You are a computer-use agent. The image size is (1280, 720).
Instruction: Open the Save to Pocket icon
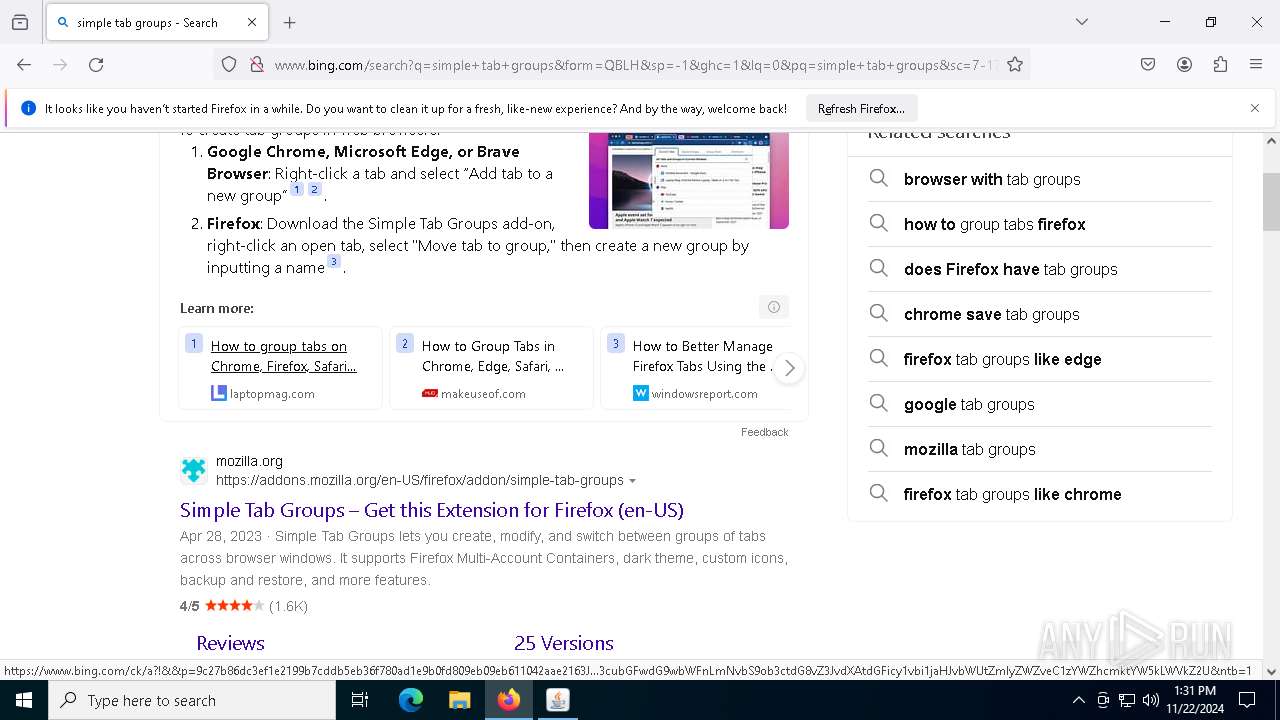(1148, 65)
